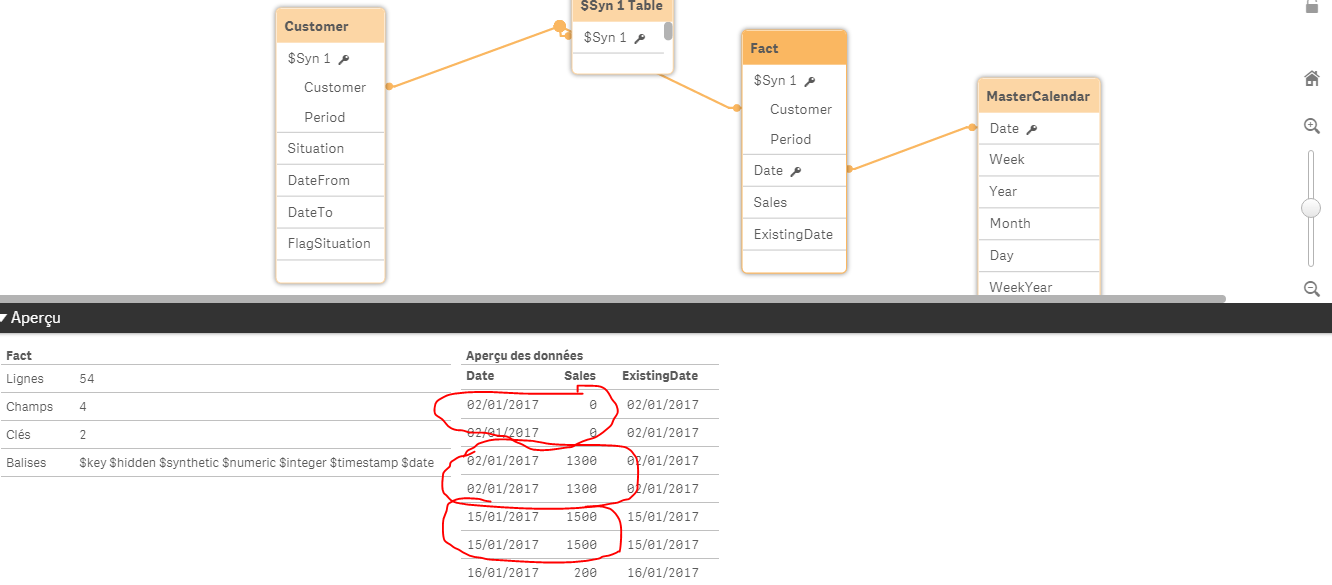Select the Customer table header

pos(330,25)
